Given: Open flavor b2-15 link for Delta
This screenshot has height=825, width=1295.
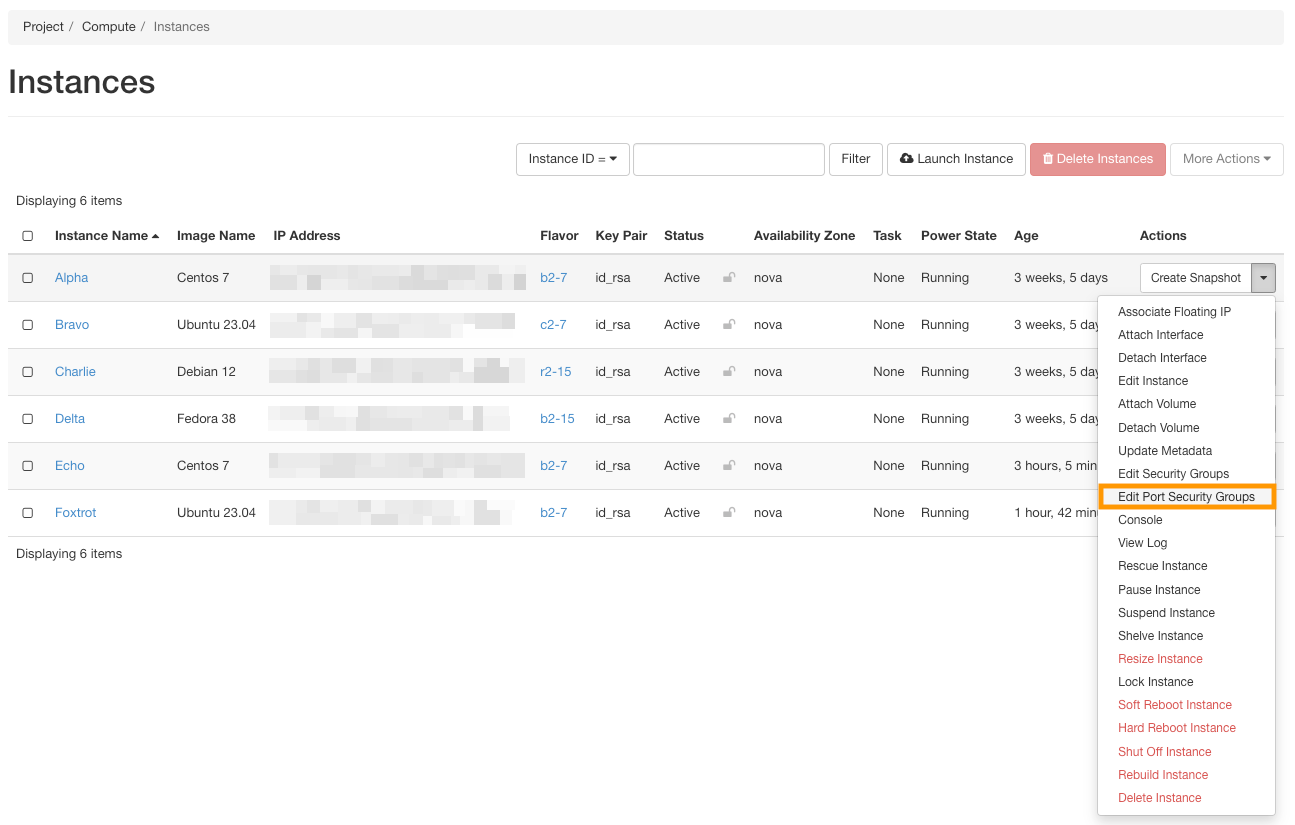Looking at the screenshot, I should pyautogui.click(x=557, y=419).
